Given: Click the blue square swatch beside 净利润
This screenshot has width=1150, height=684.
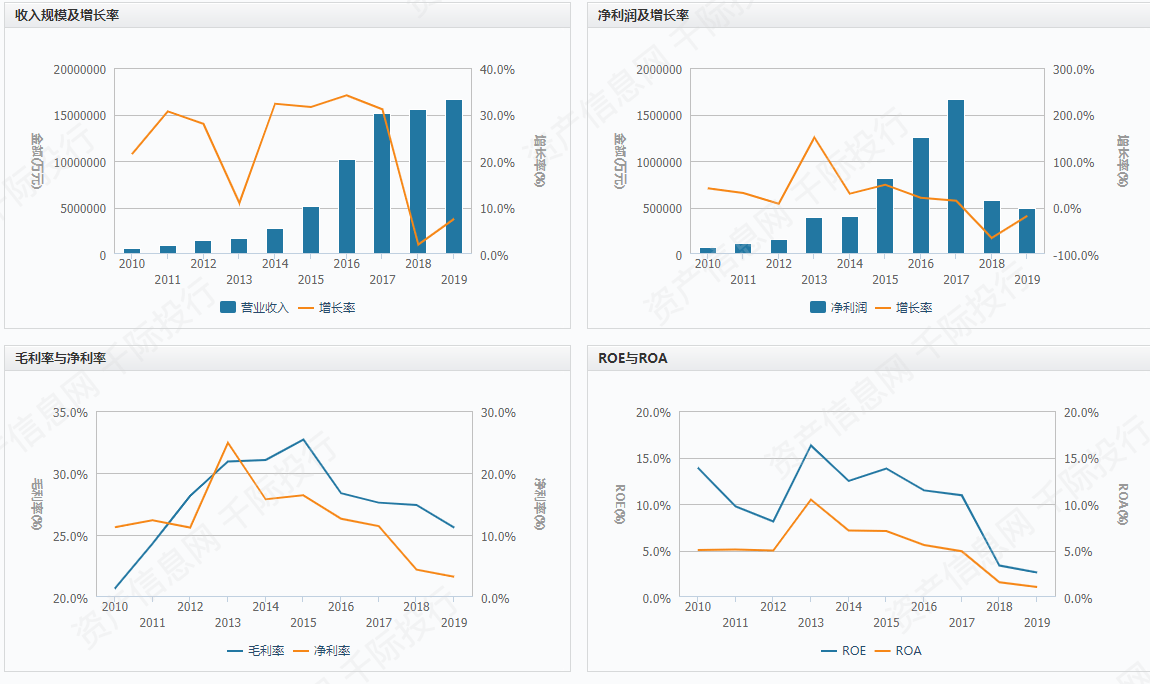Looking at the screenshot, I should (818, 308).
